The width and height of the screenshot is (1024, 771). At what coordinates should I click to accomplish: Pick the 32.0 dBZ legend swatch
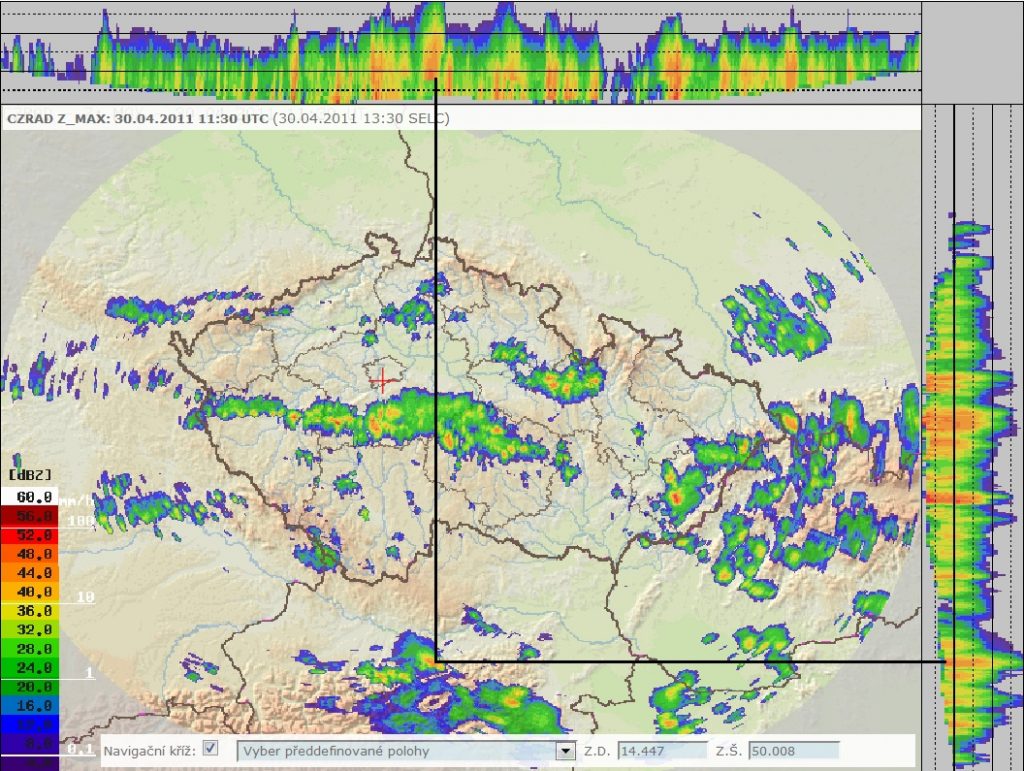pyautogui.click(x=29, y=629)
